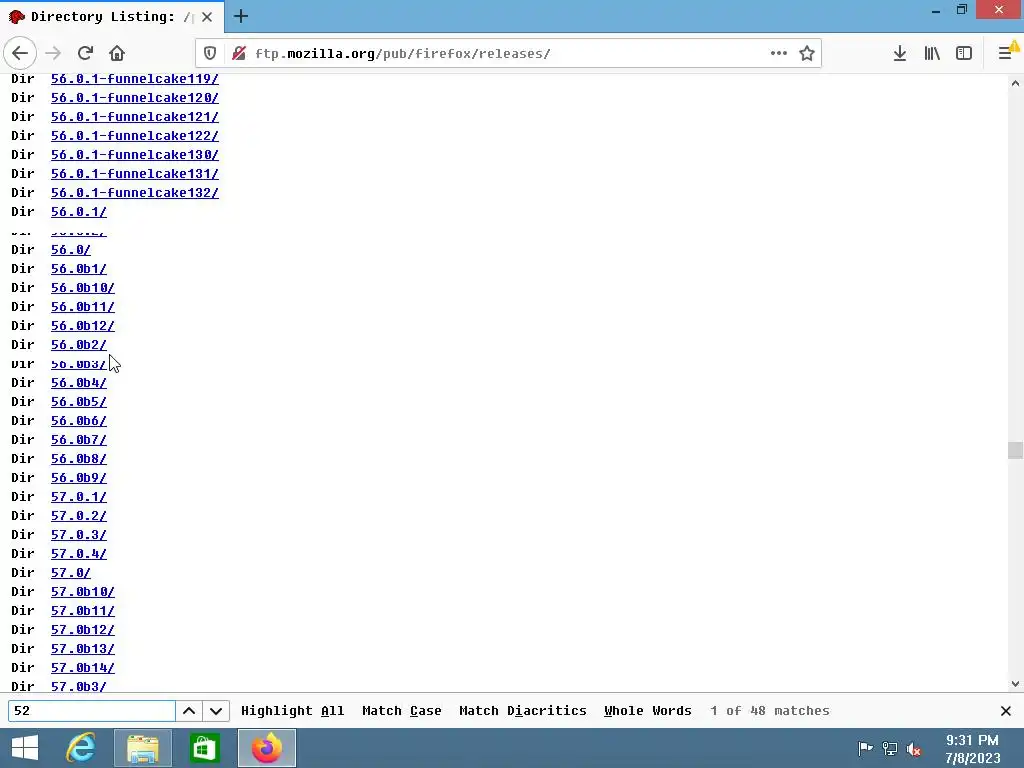This screenshot has height=768, width=1024.
Task: Open the Windows Start menu
Action: click(x=25, y=748)
